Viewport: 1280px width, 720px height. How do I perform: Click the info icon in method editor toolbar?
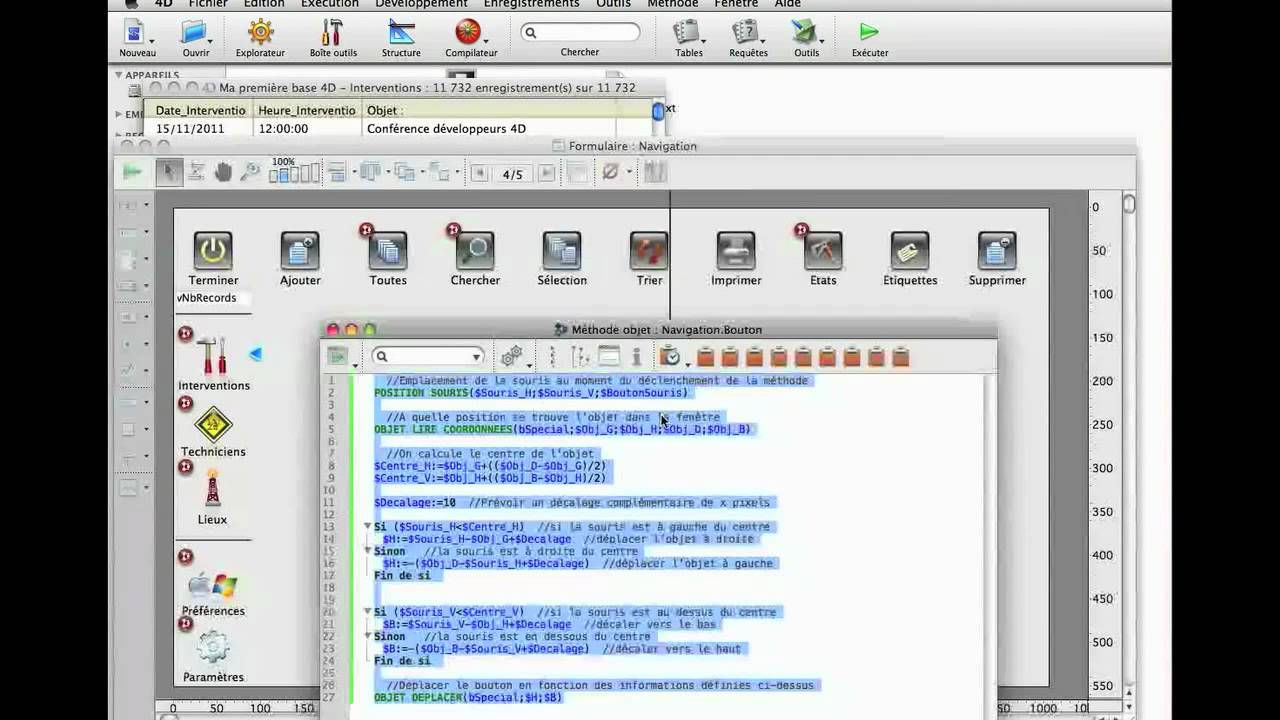636,357
